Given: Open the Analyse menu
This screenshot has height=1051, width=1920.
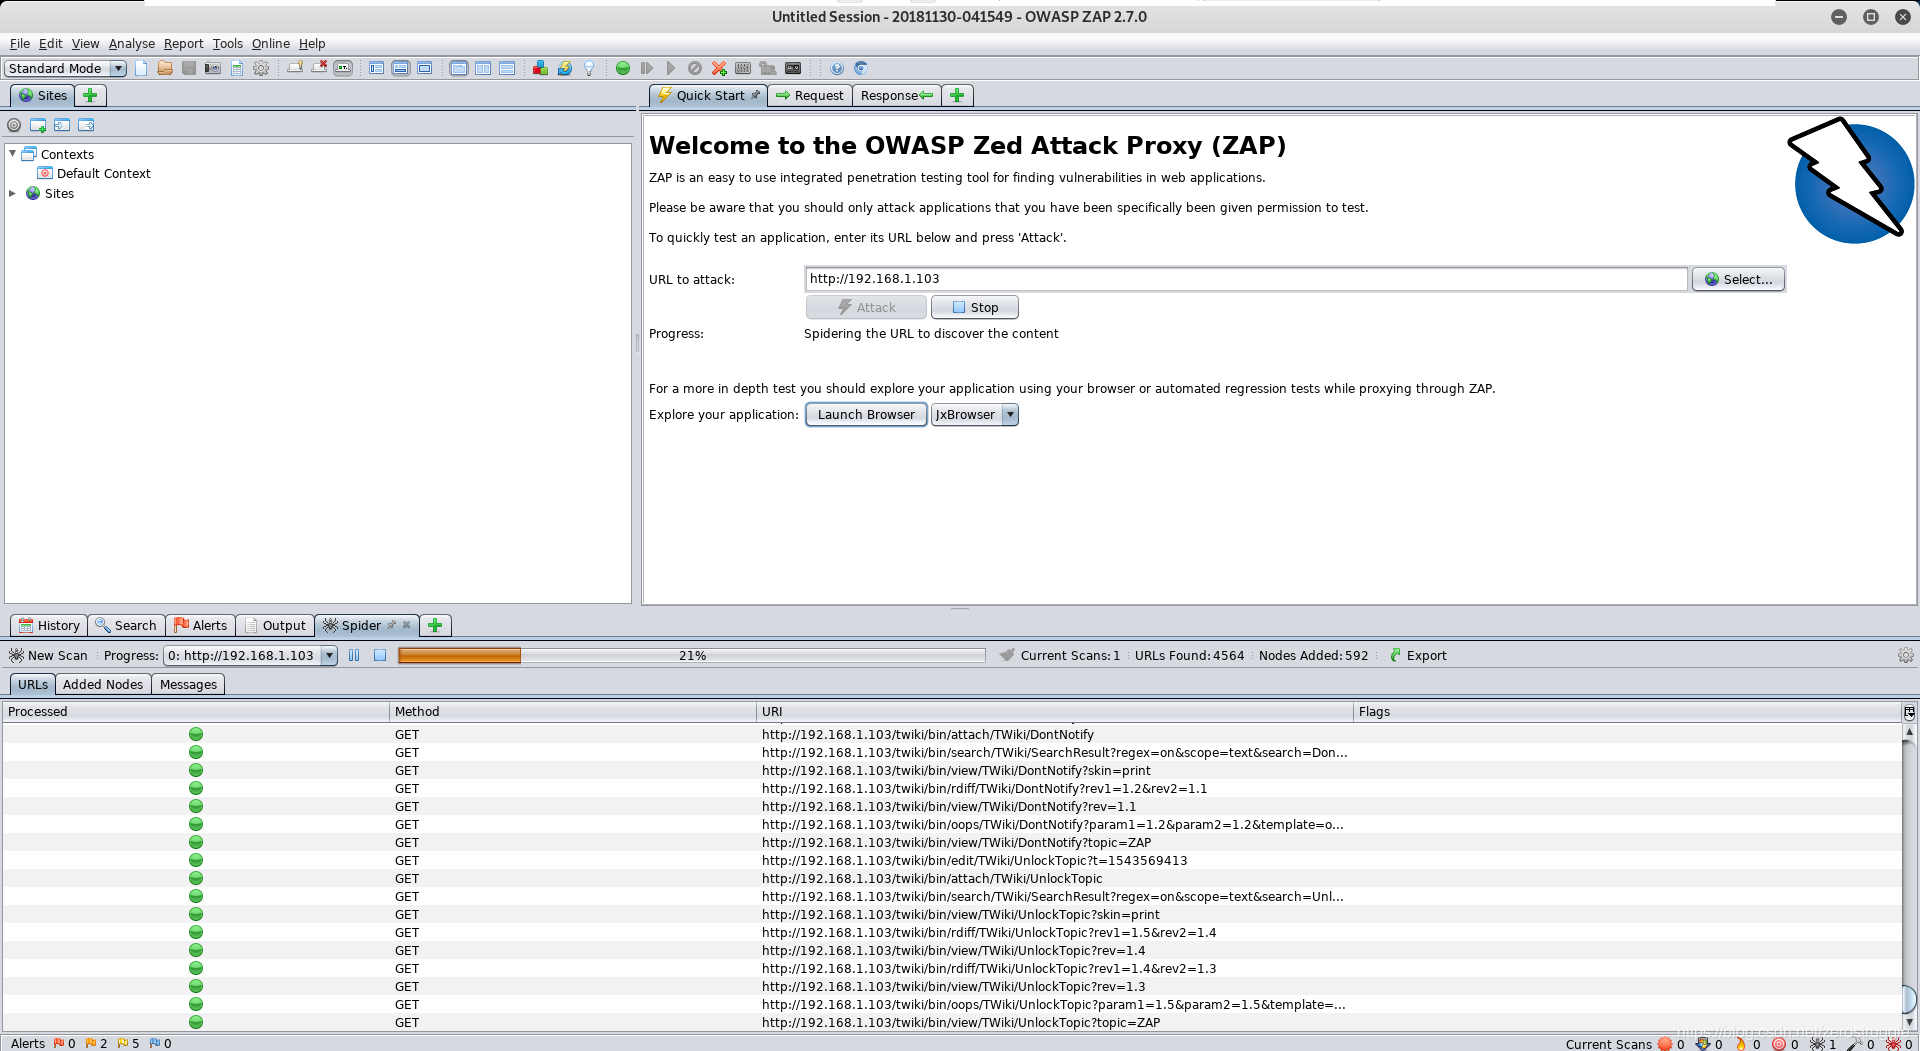Looking at the screenshot, I should (131, 43).
